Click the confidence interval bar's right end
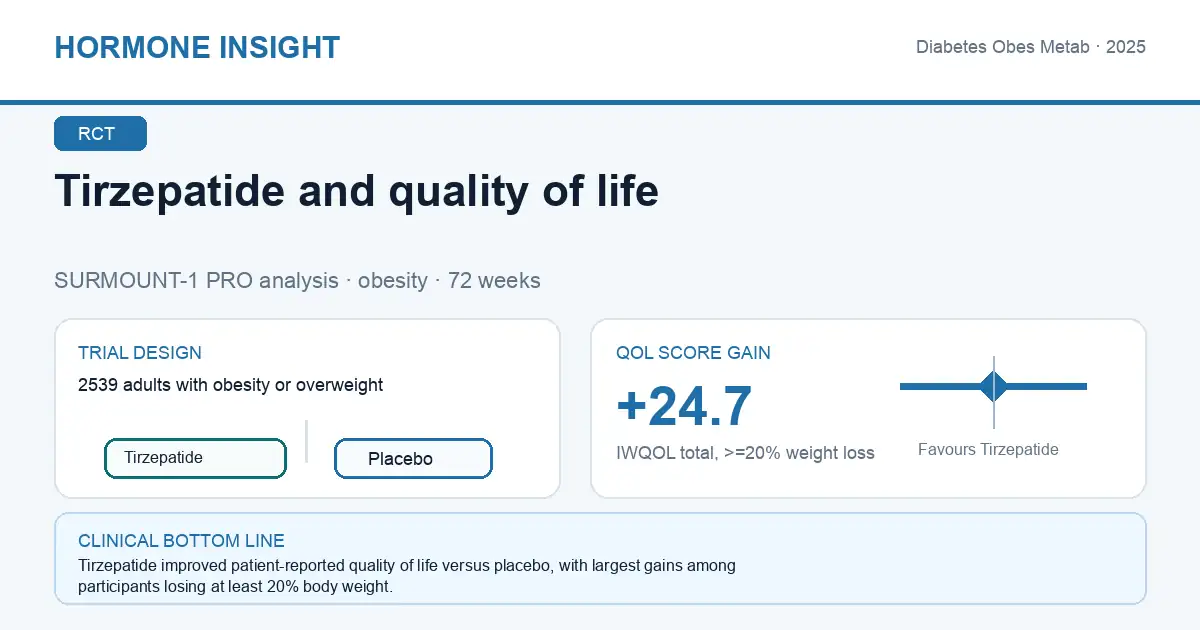1200x630 pixels. 1083,386
